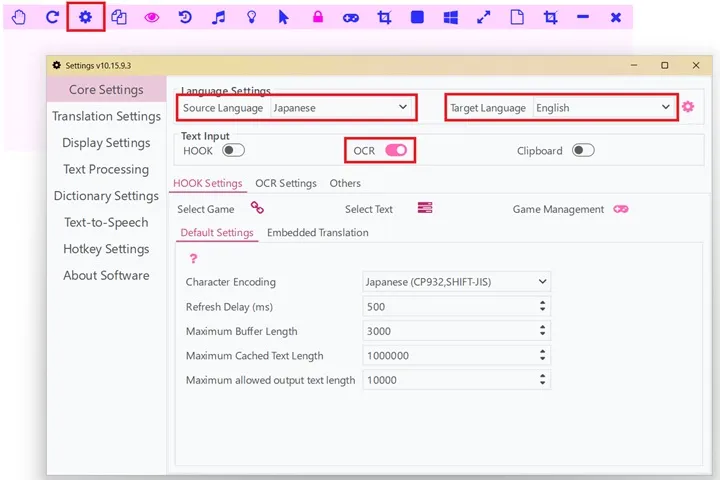Open Text Processing in sidebar

(x=106, y=169)
